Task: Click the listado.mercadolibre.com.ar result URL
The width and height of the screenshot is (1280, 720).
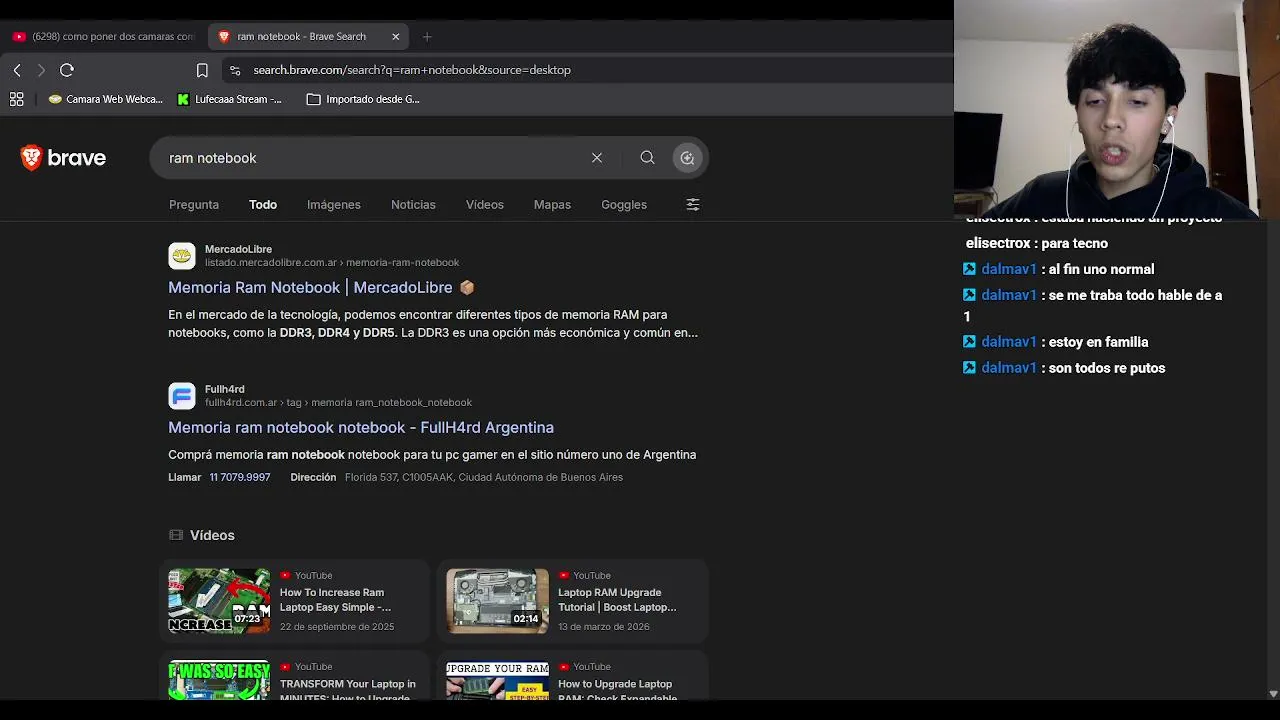Action: [x=332, y=263]
